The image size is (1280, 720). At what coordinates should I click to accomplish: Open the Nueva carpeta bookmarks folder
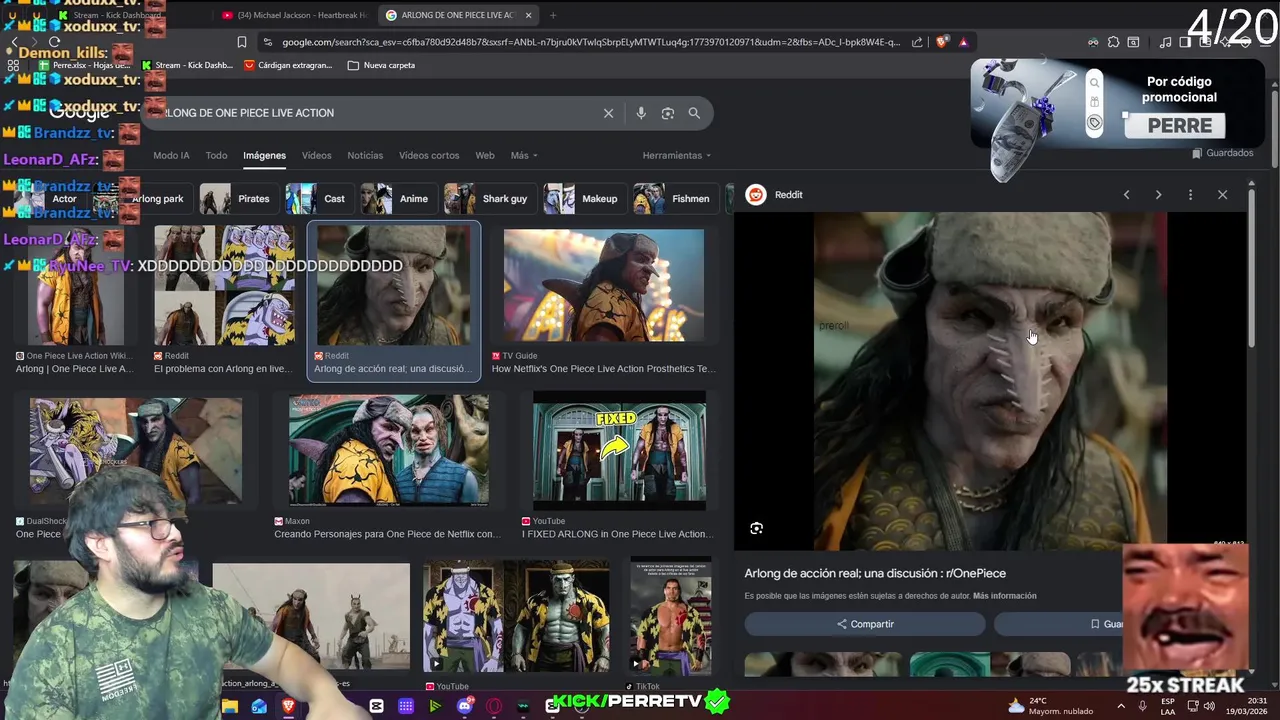(x=380, y=65)
